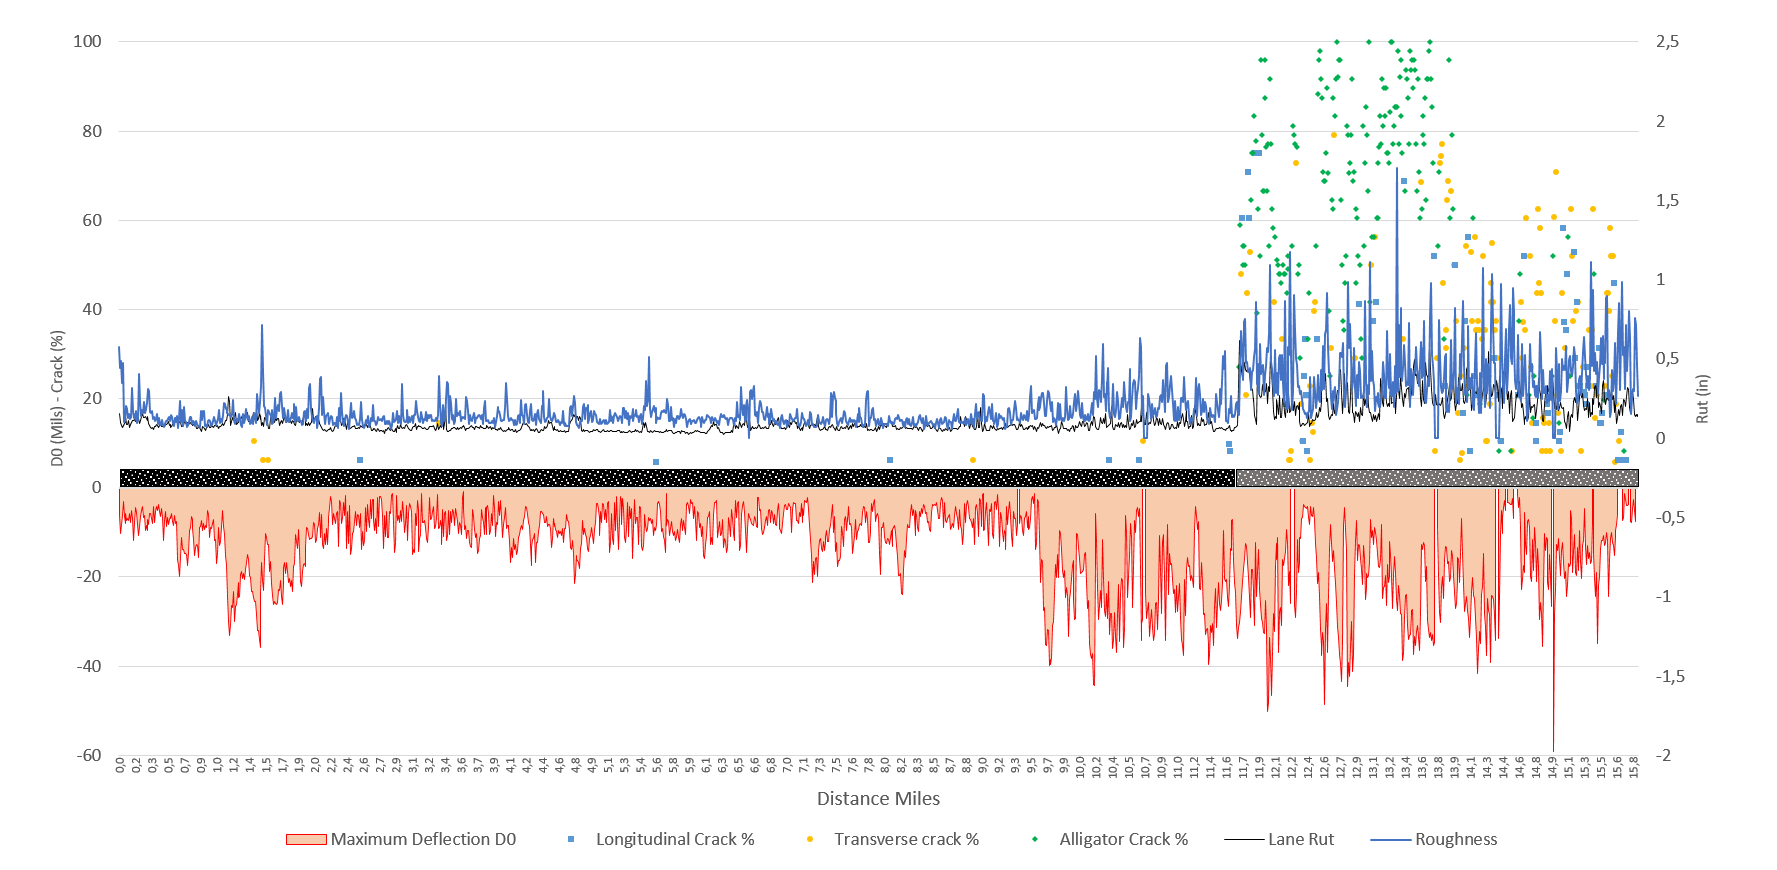Click the tallest blue roughness spike reaching 70
This screenshot has width=1777, height=870.
(x=1397, y=172)
